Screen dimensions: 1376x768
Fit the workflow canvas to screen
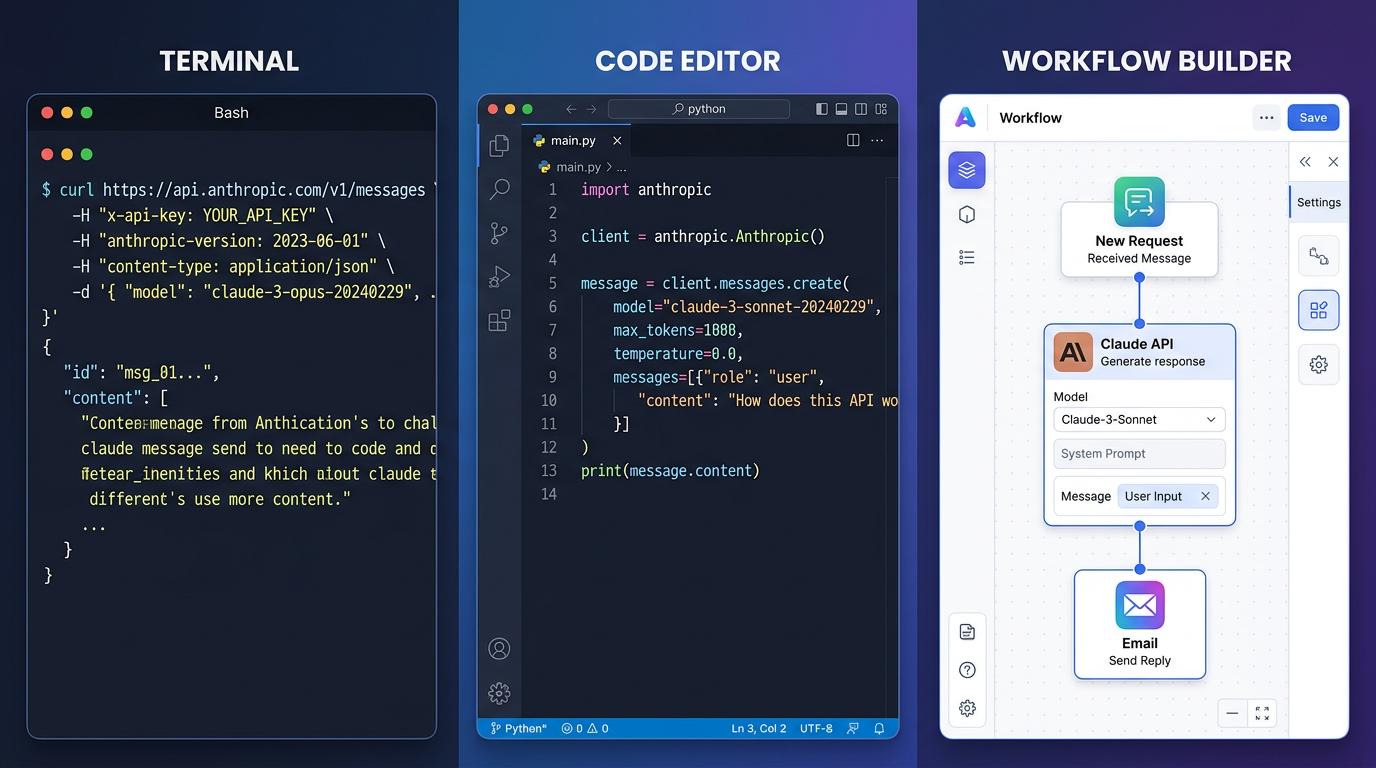1262,713
